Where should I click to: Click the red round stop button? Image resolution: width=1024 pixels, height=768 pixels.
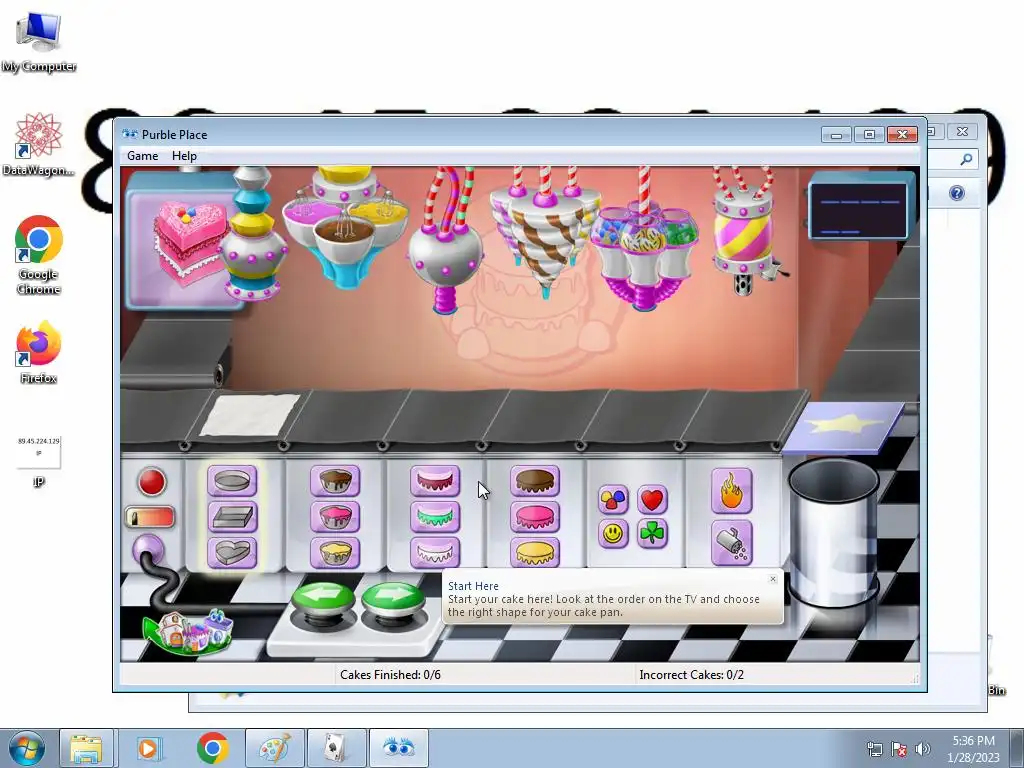coord(152,482)
